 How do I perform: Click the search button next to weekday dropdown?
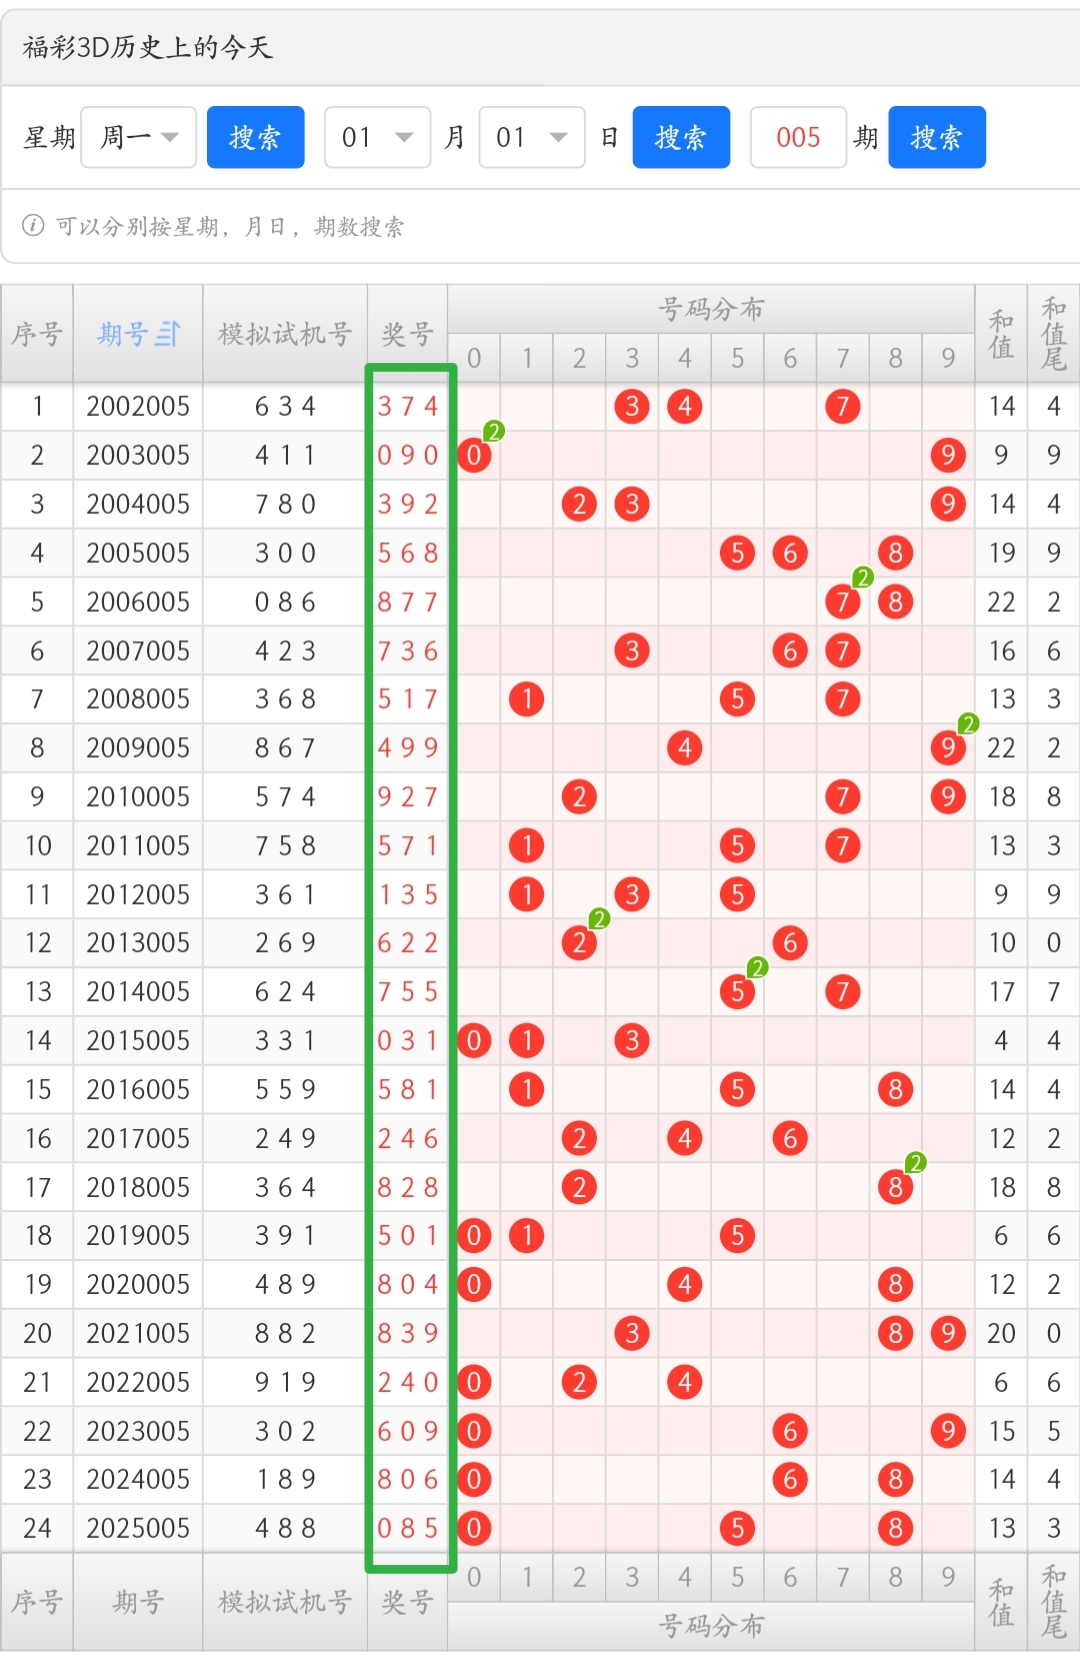click(256, 137)
